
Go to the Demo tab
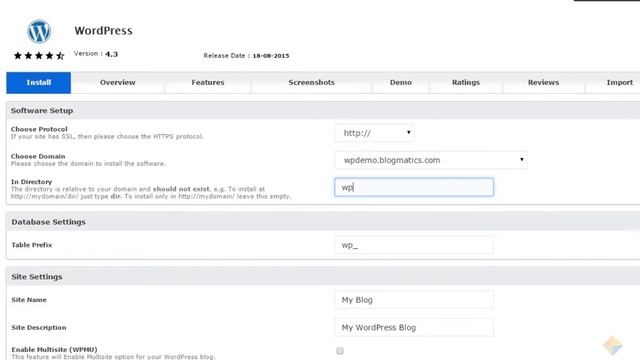(400, 82)
